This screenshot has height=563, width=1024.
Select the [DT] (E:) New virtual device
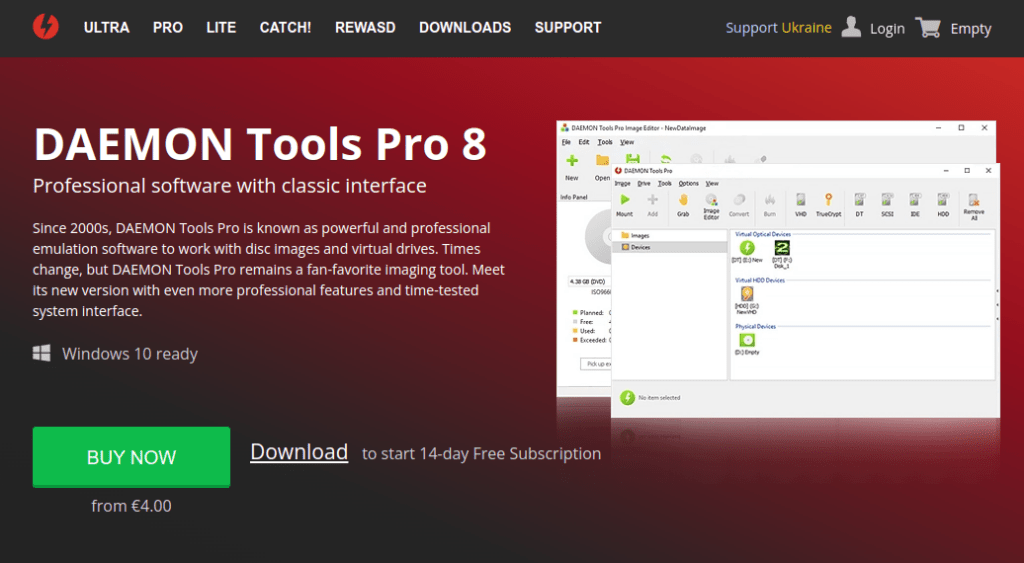(747, 251)
